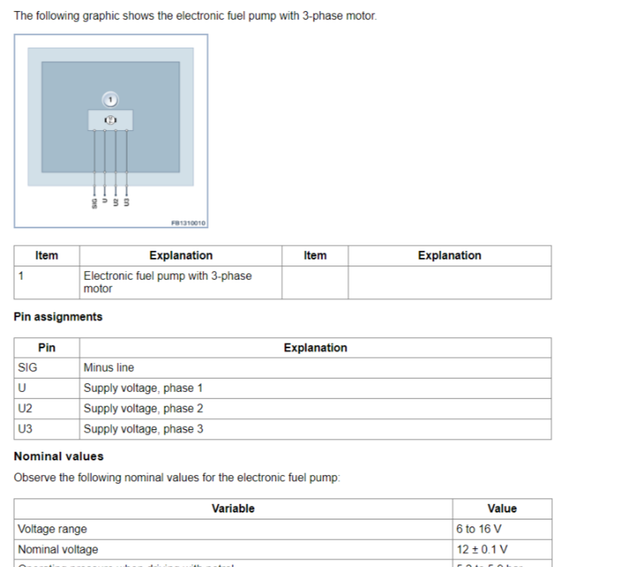Click 'Supply voltage, phase 3' cell
Screen dimensions: 640x567
(x=315, y=429)
